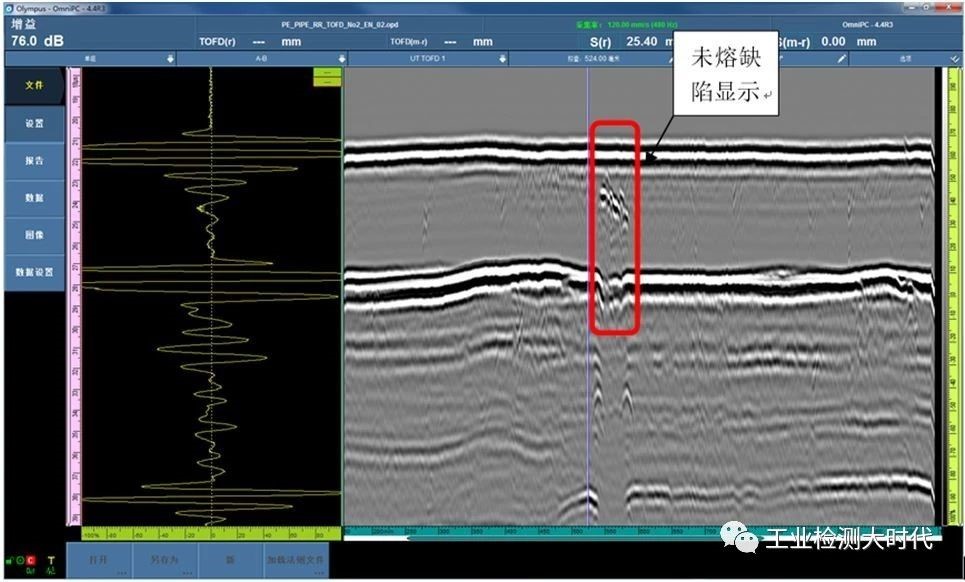
Task: Click the green lock status icon
Action: (9, 560)
